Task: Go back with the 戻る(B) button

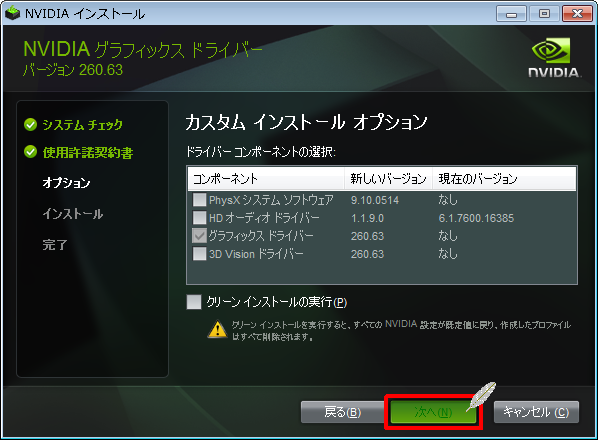Action: tap(342, 412)
